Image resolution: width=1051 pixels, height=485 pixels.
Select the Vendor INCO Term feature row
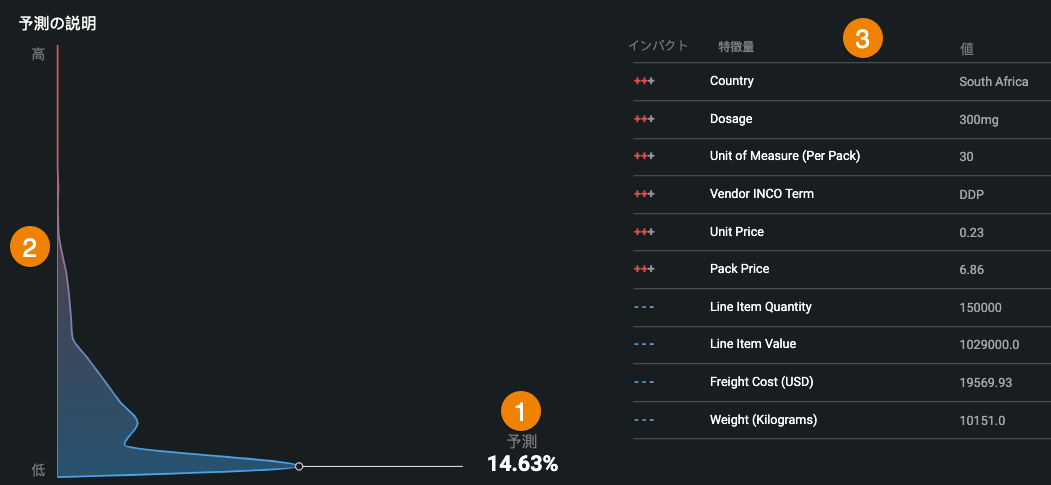tap(761, 194)
